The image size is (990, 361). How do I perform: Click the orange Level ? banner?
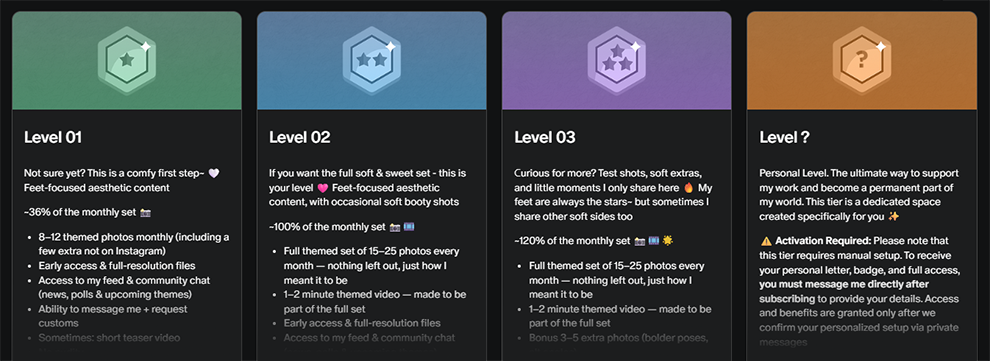tap(862, 61)
